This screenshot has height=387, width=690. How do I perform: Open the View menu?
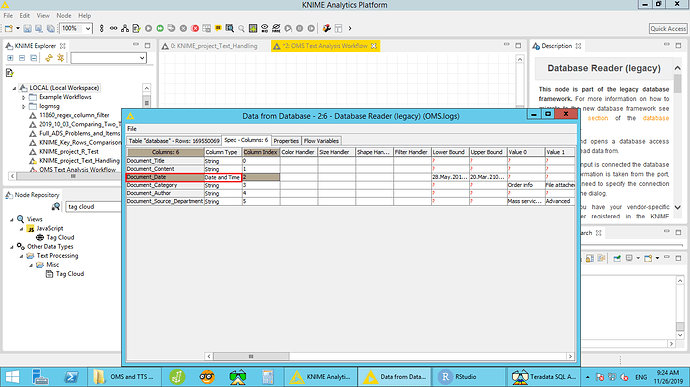(43, 15)
